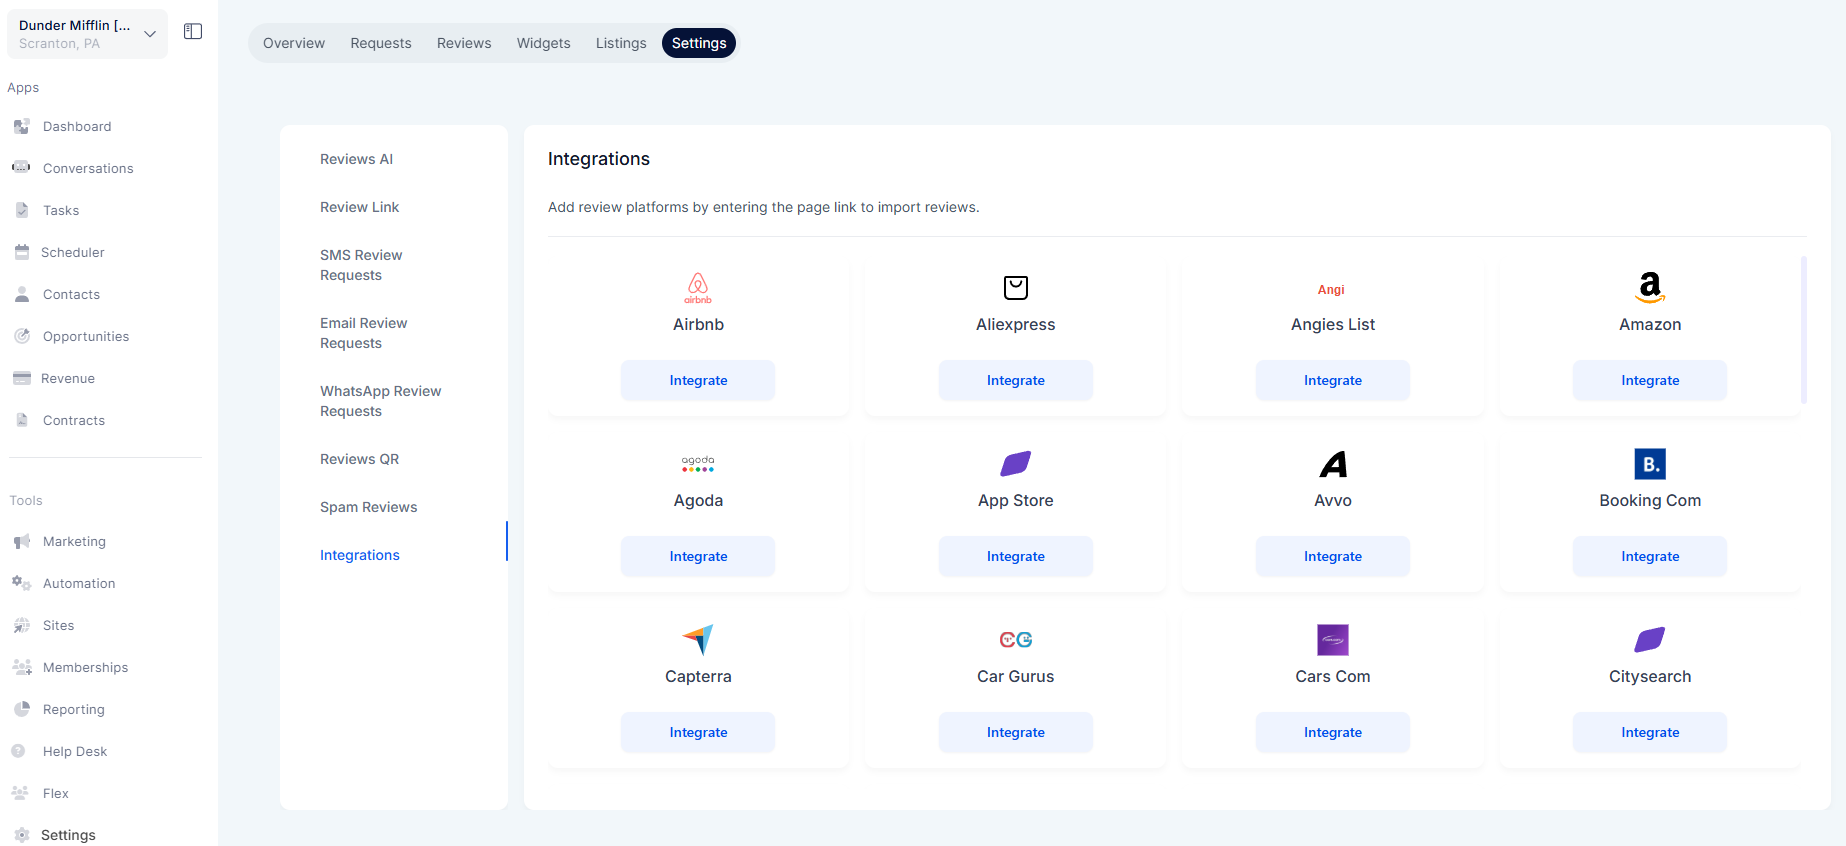
Task: Open Reviews QR settings
Action: tap(359, 459)
